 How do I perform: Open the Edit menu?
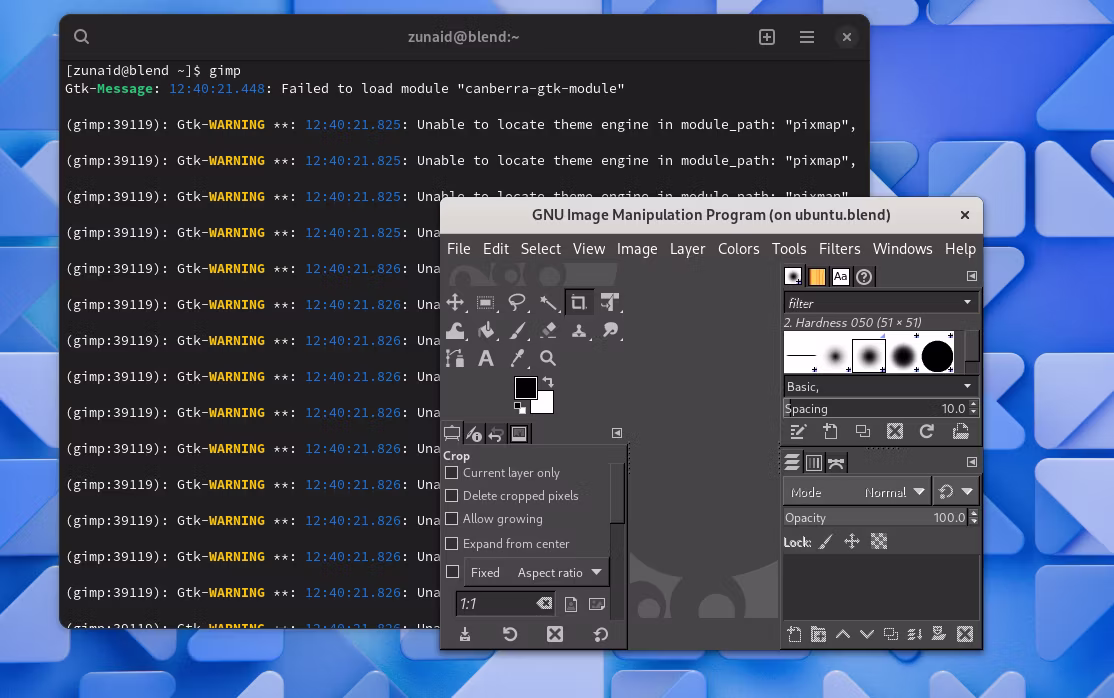point(496,249)
